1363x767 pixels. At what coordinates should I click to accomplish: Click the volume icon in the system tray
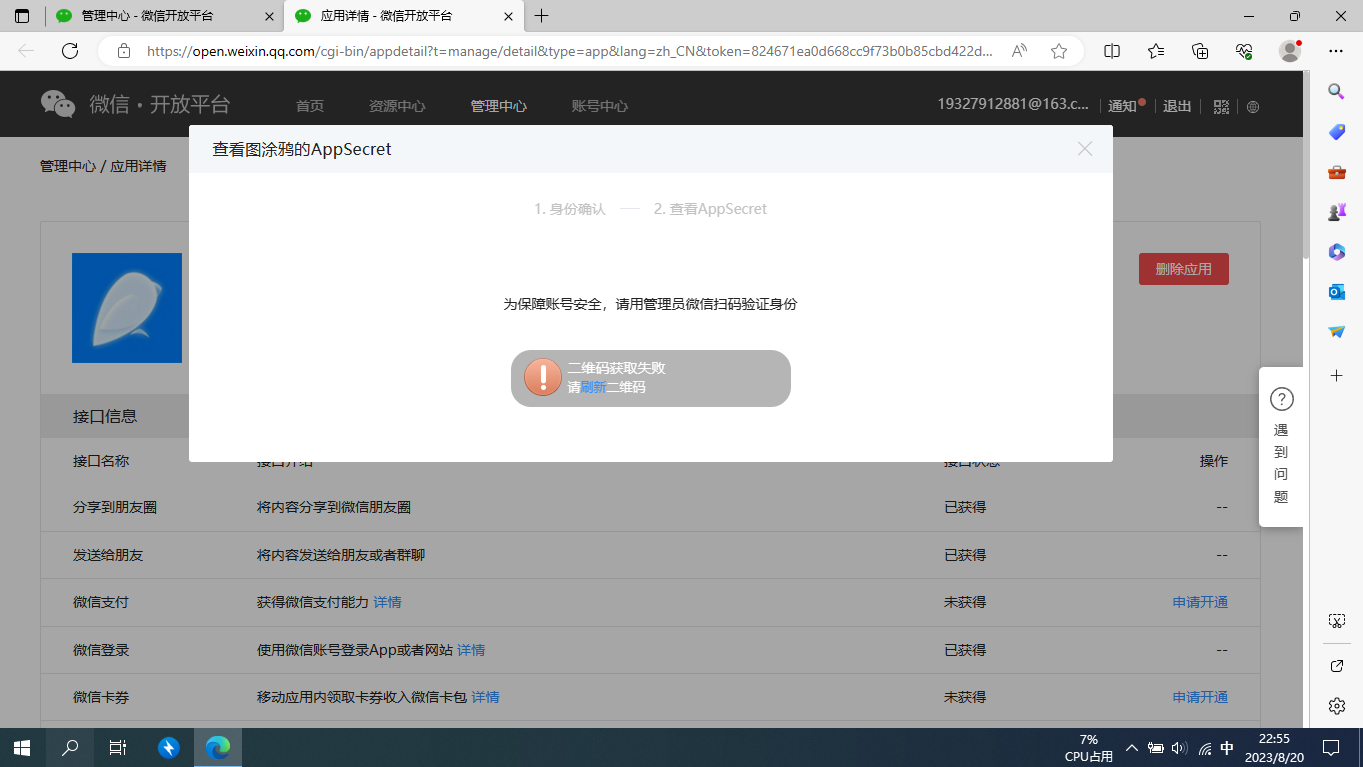click(1179, 748)
